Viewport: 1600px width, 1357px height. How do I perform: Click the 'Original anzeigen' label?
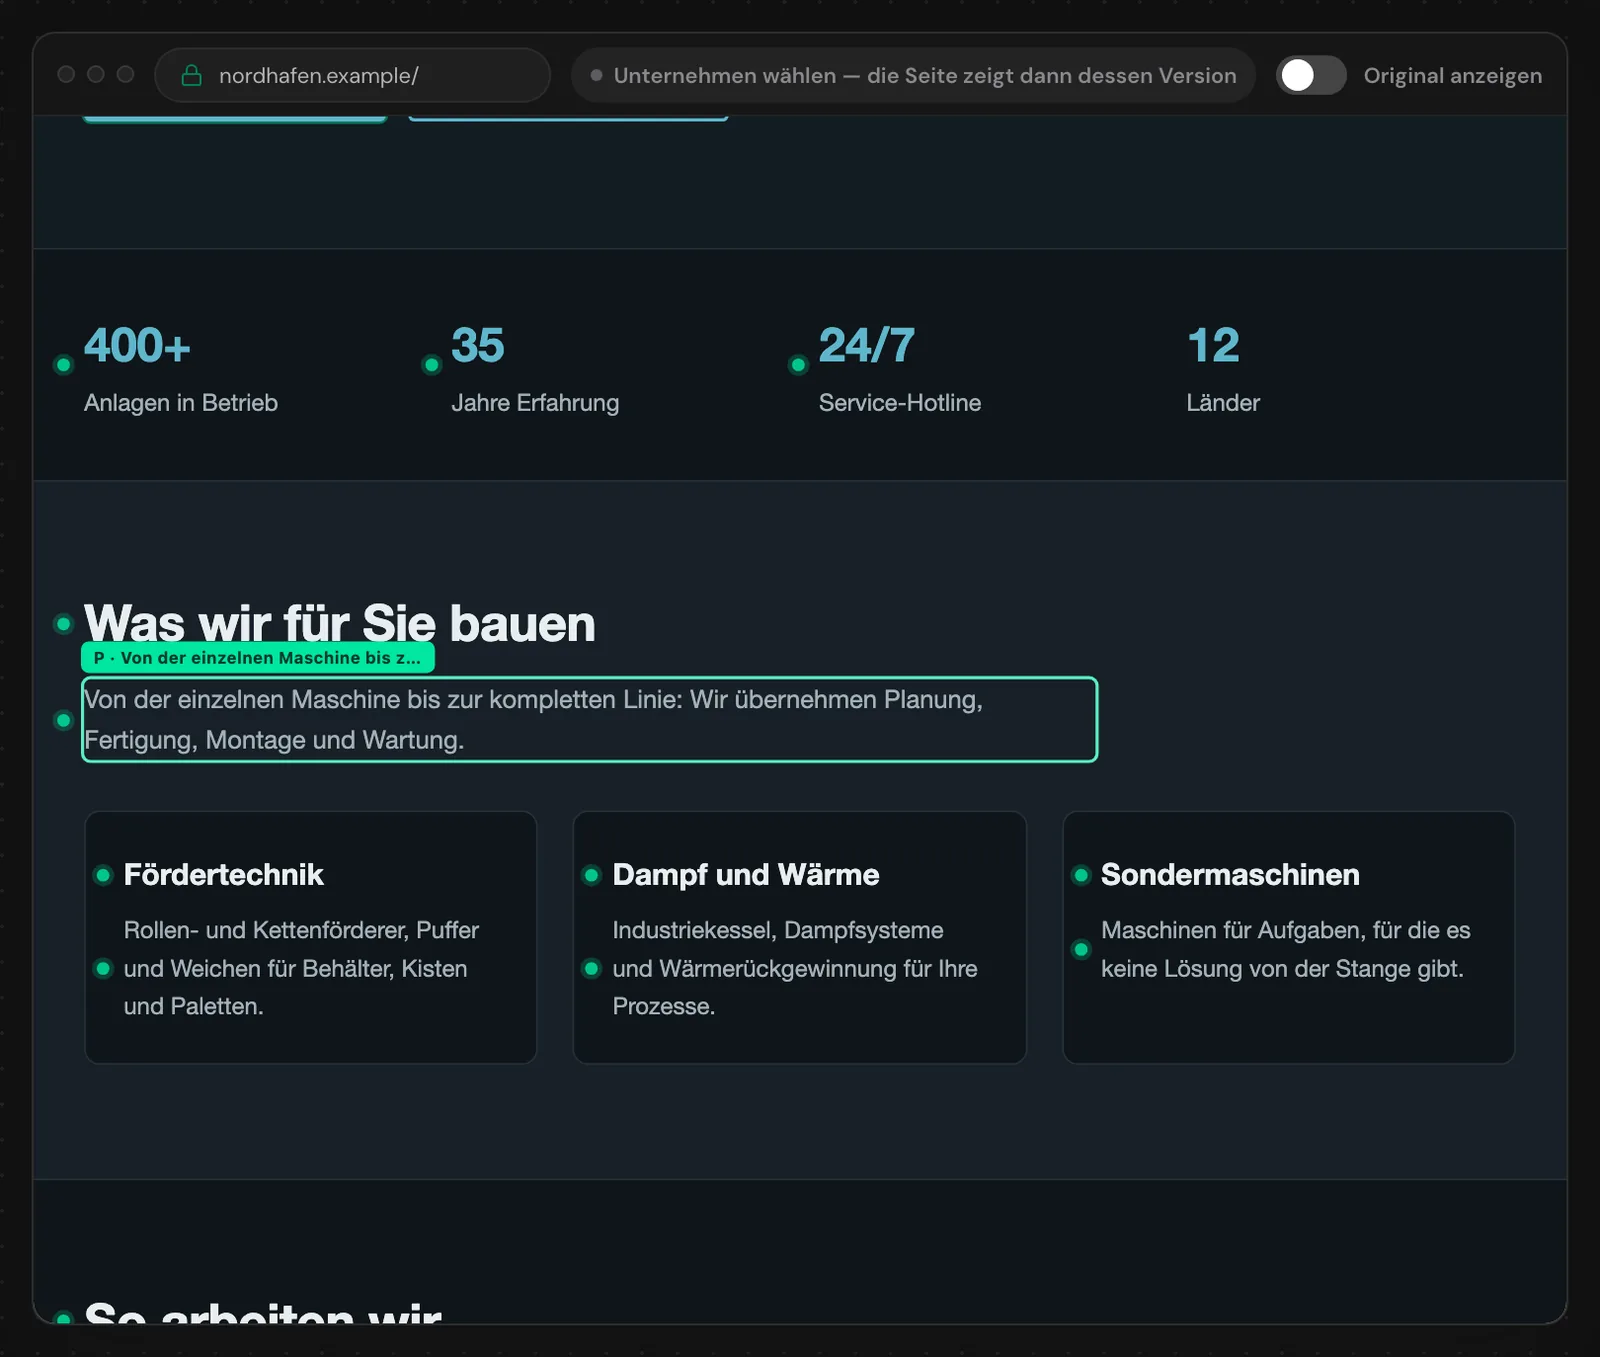[1452, 76]
